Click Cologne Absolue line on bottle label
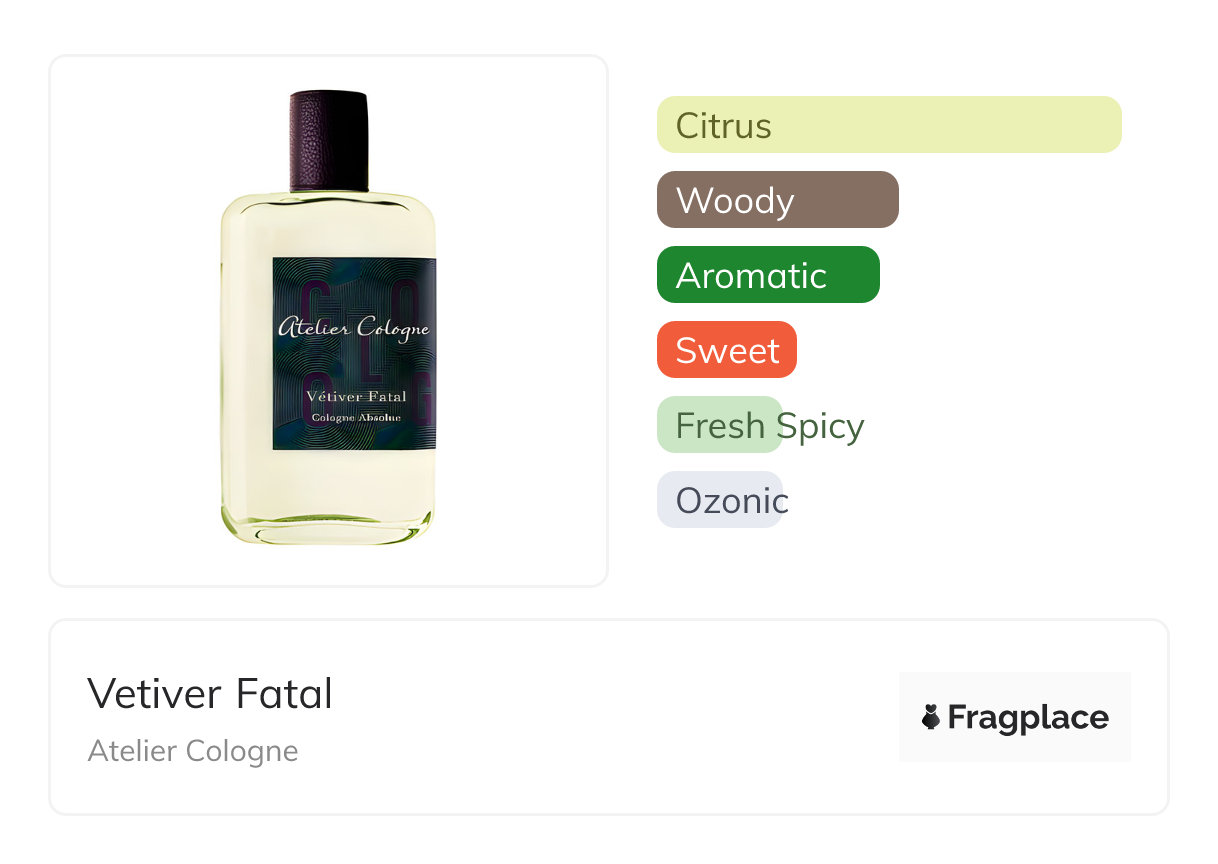Image resolution: width=1218 pixels, height=864 pixels. pos(356,418)
